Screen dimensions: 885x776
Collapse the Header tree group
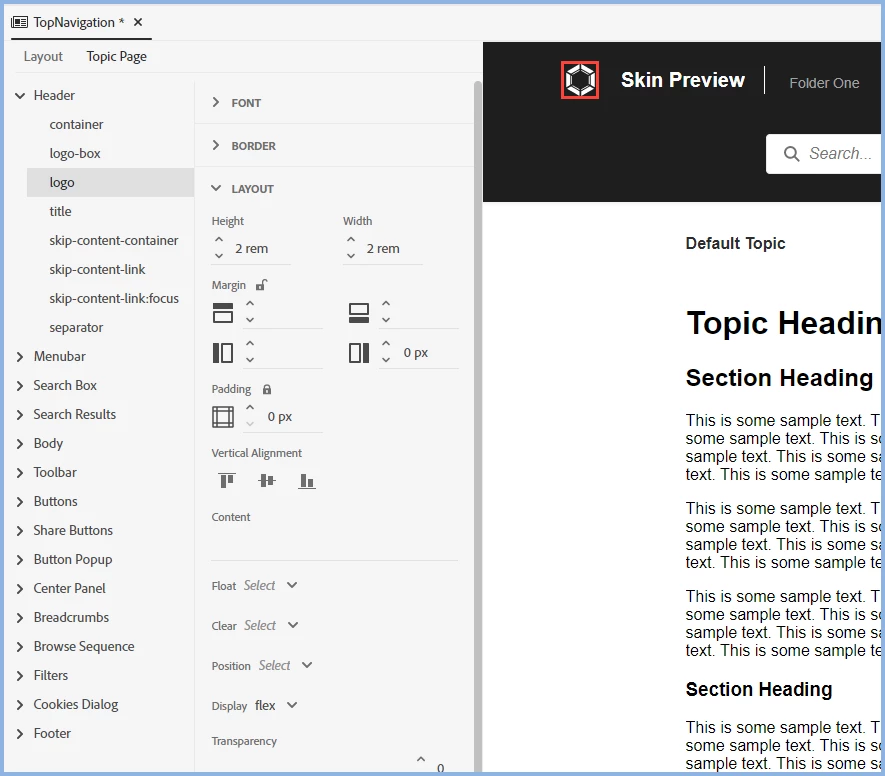tap(20, 96)
